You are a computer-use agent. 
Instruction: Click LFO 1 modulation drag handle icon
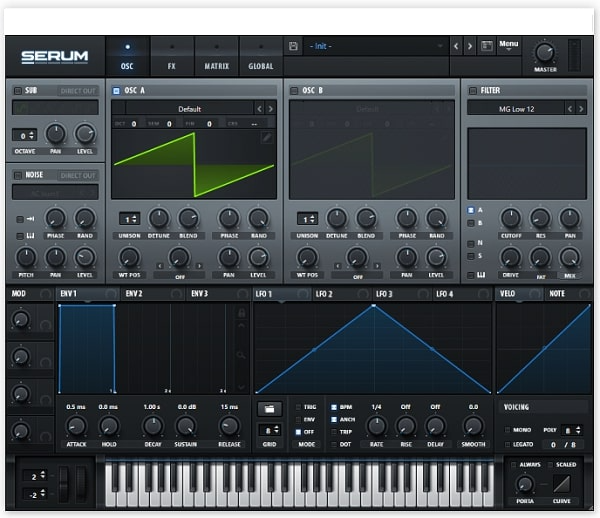(303, 294)
